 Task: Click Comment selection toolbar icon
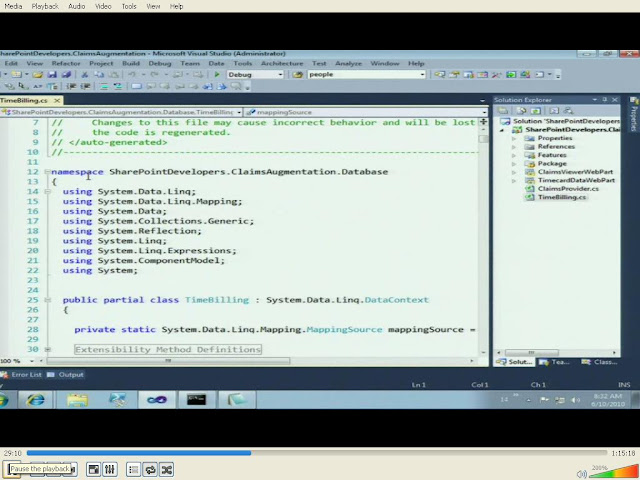104,86
